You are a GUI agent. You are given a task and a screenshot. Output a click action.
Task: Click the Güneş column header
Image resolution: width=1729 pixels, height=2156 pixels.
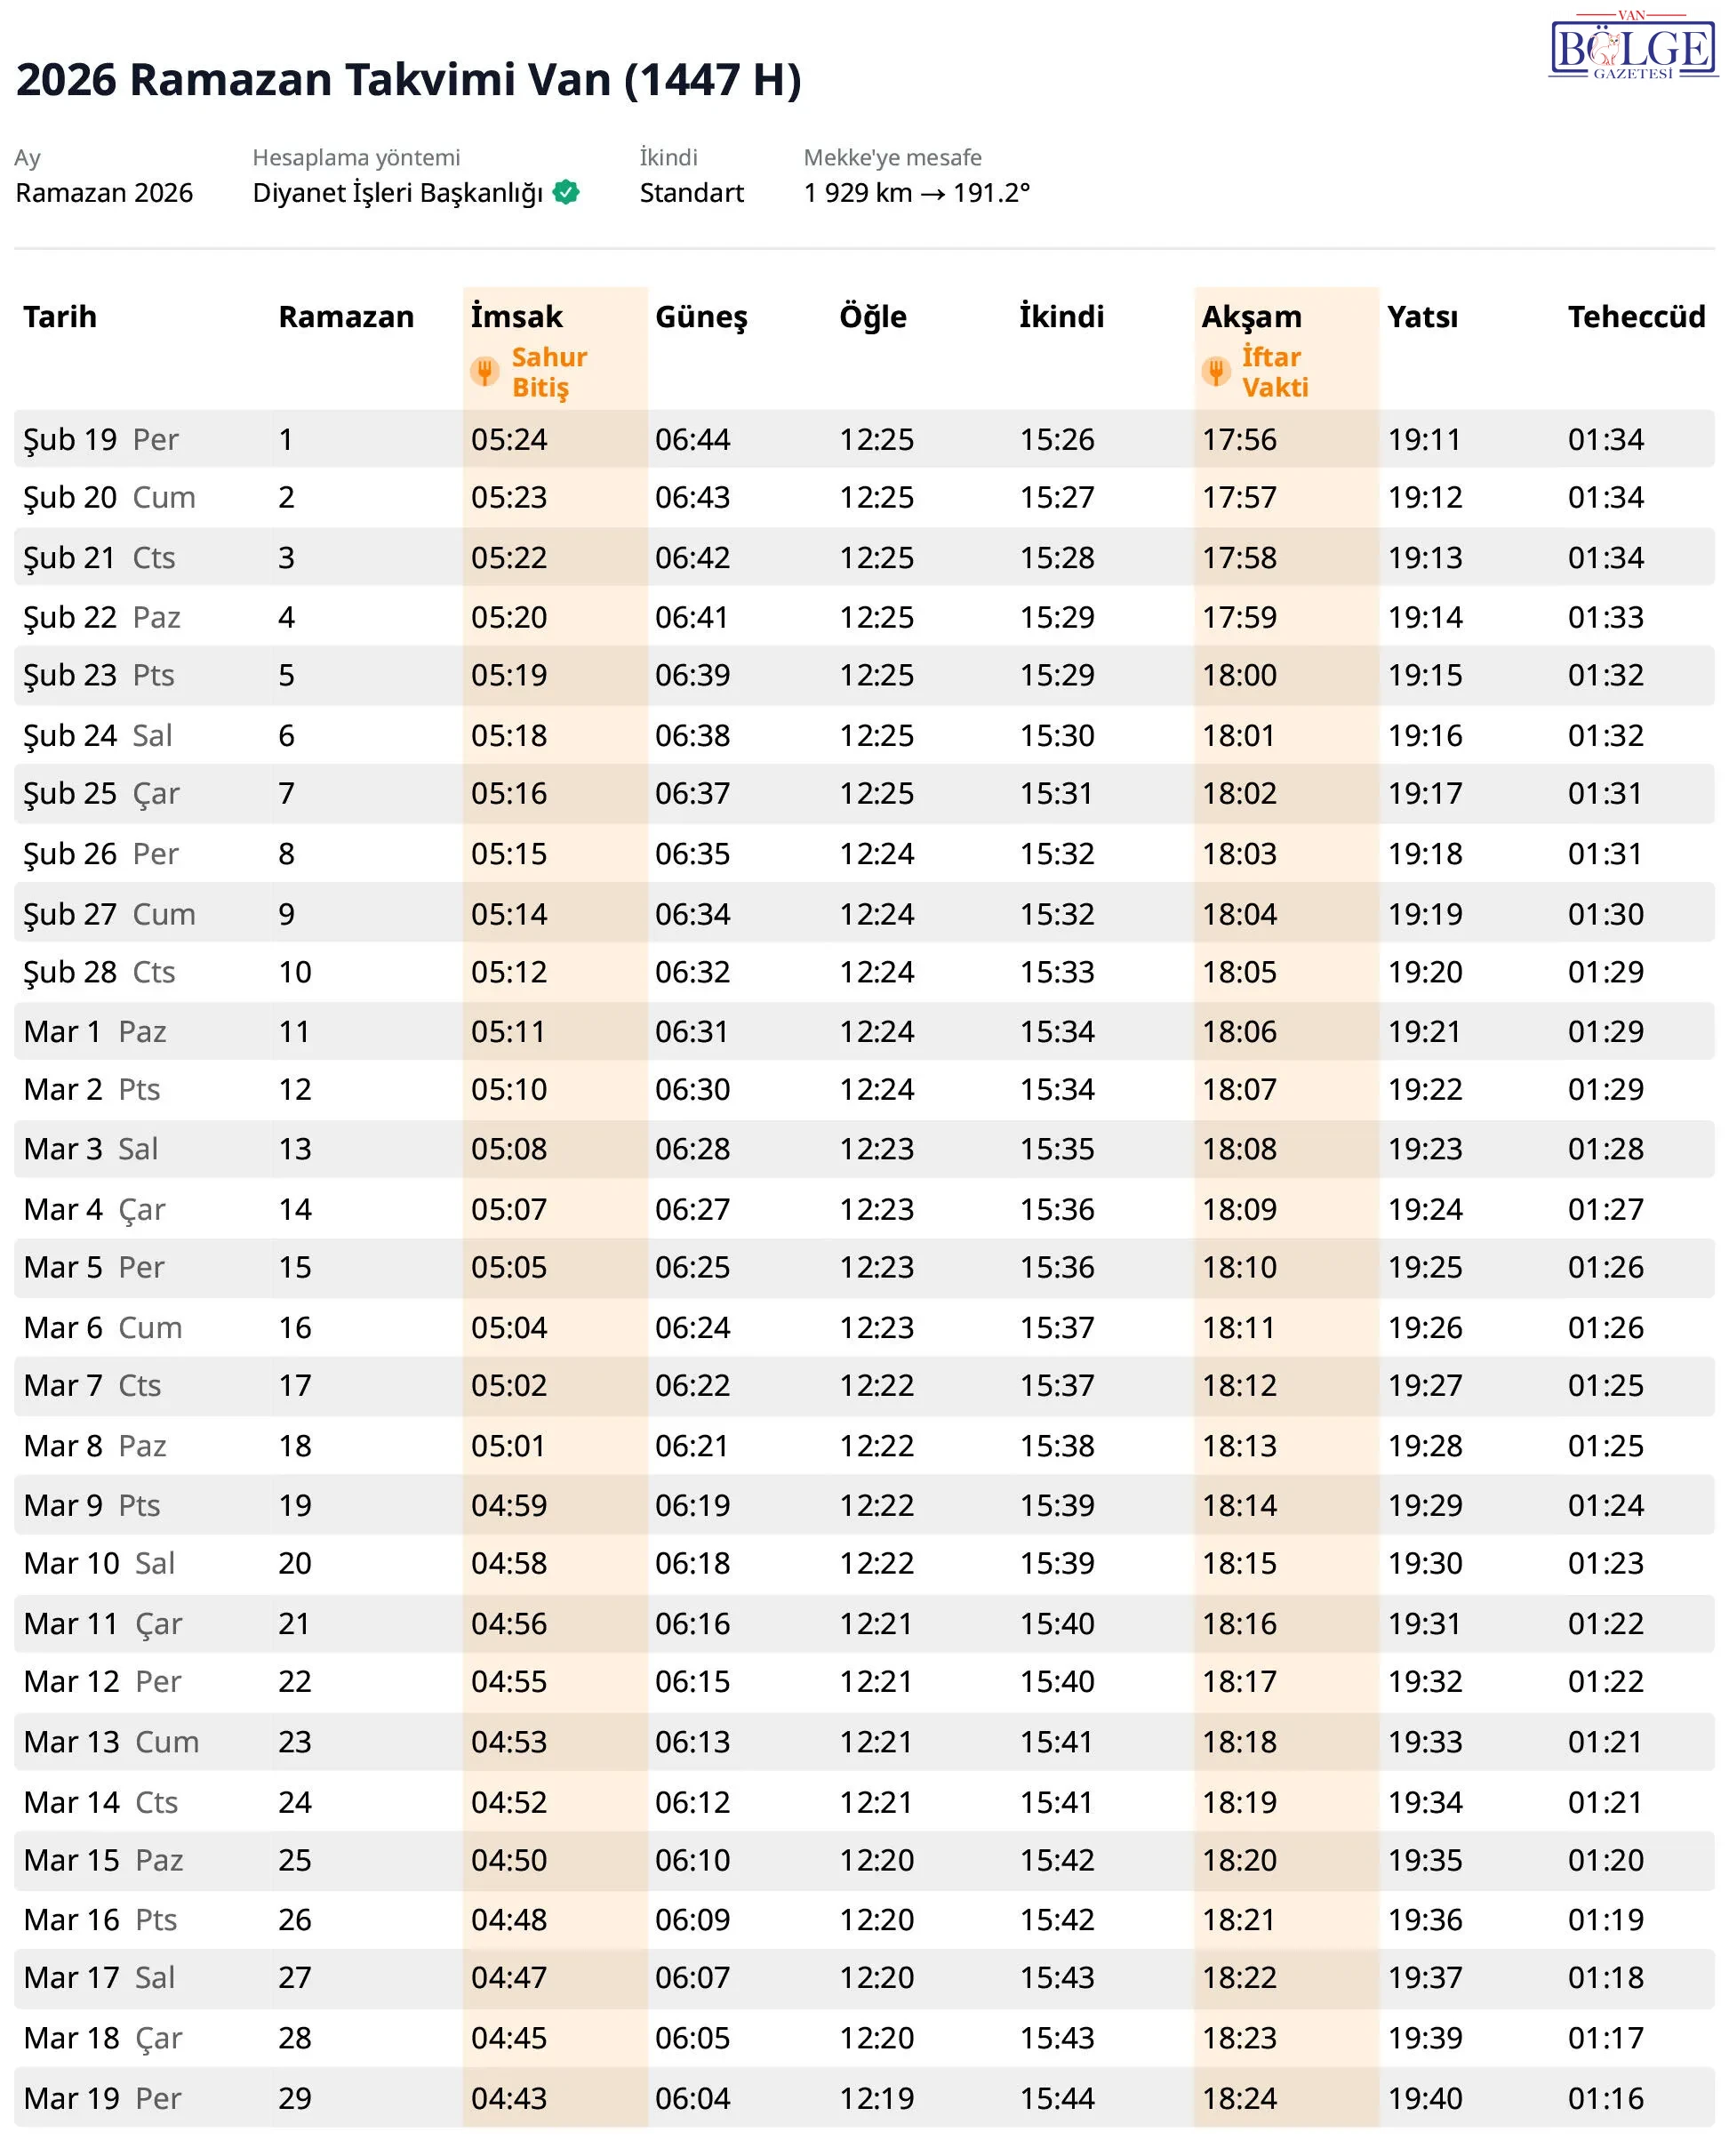pos(700,317)
